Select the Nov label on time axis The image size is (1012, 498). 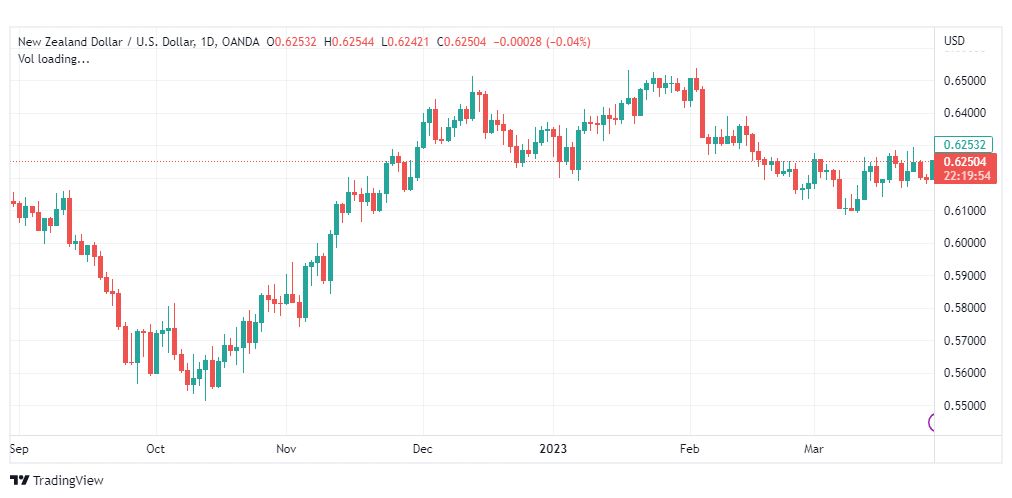click(x=285, y=448)
